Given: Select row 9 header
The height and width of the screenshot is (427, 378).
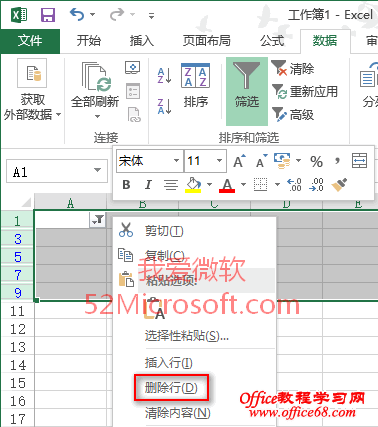Looking at the screenshot, I should (x=18, y=293).
